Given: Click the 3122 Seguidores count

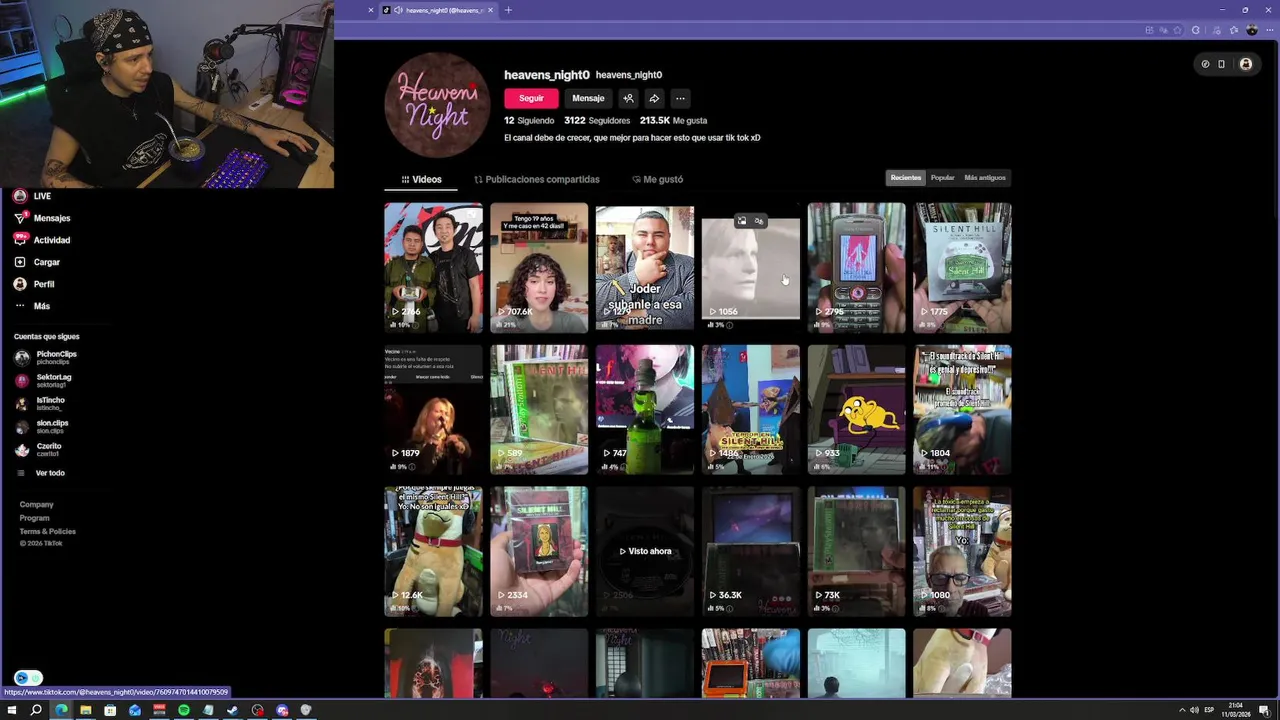Looking at the screenshot, I should 597,120.
